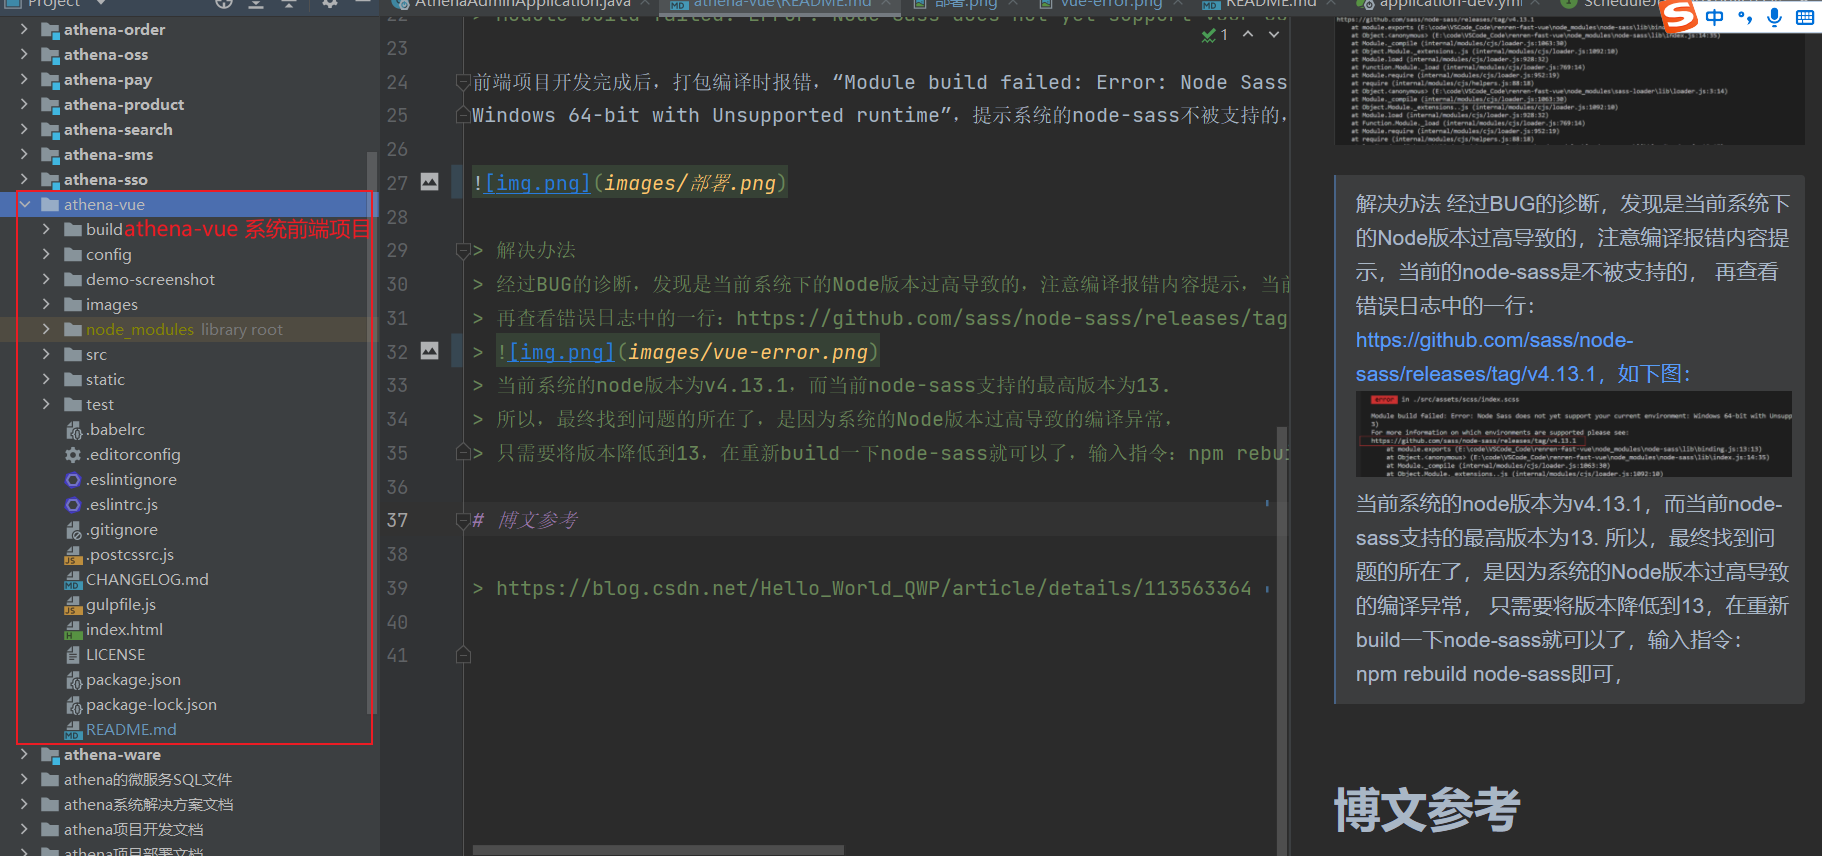Viewport: 1822px width, 856px height.
Task: Click the index.html file icon
Action: click(73, 630)
